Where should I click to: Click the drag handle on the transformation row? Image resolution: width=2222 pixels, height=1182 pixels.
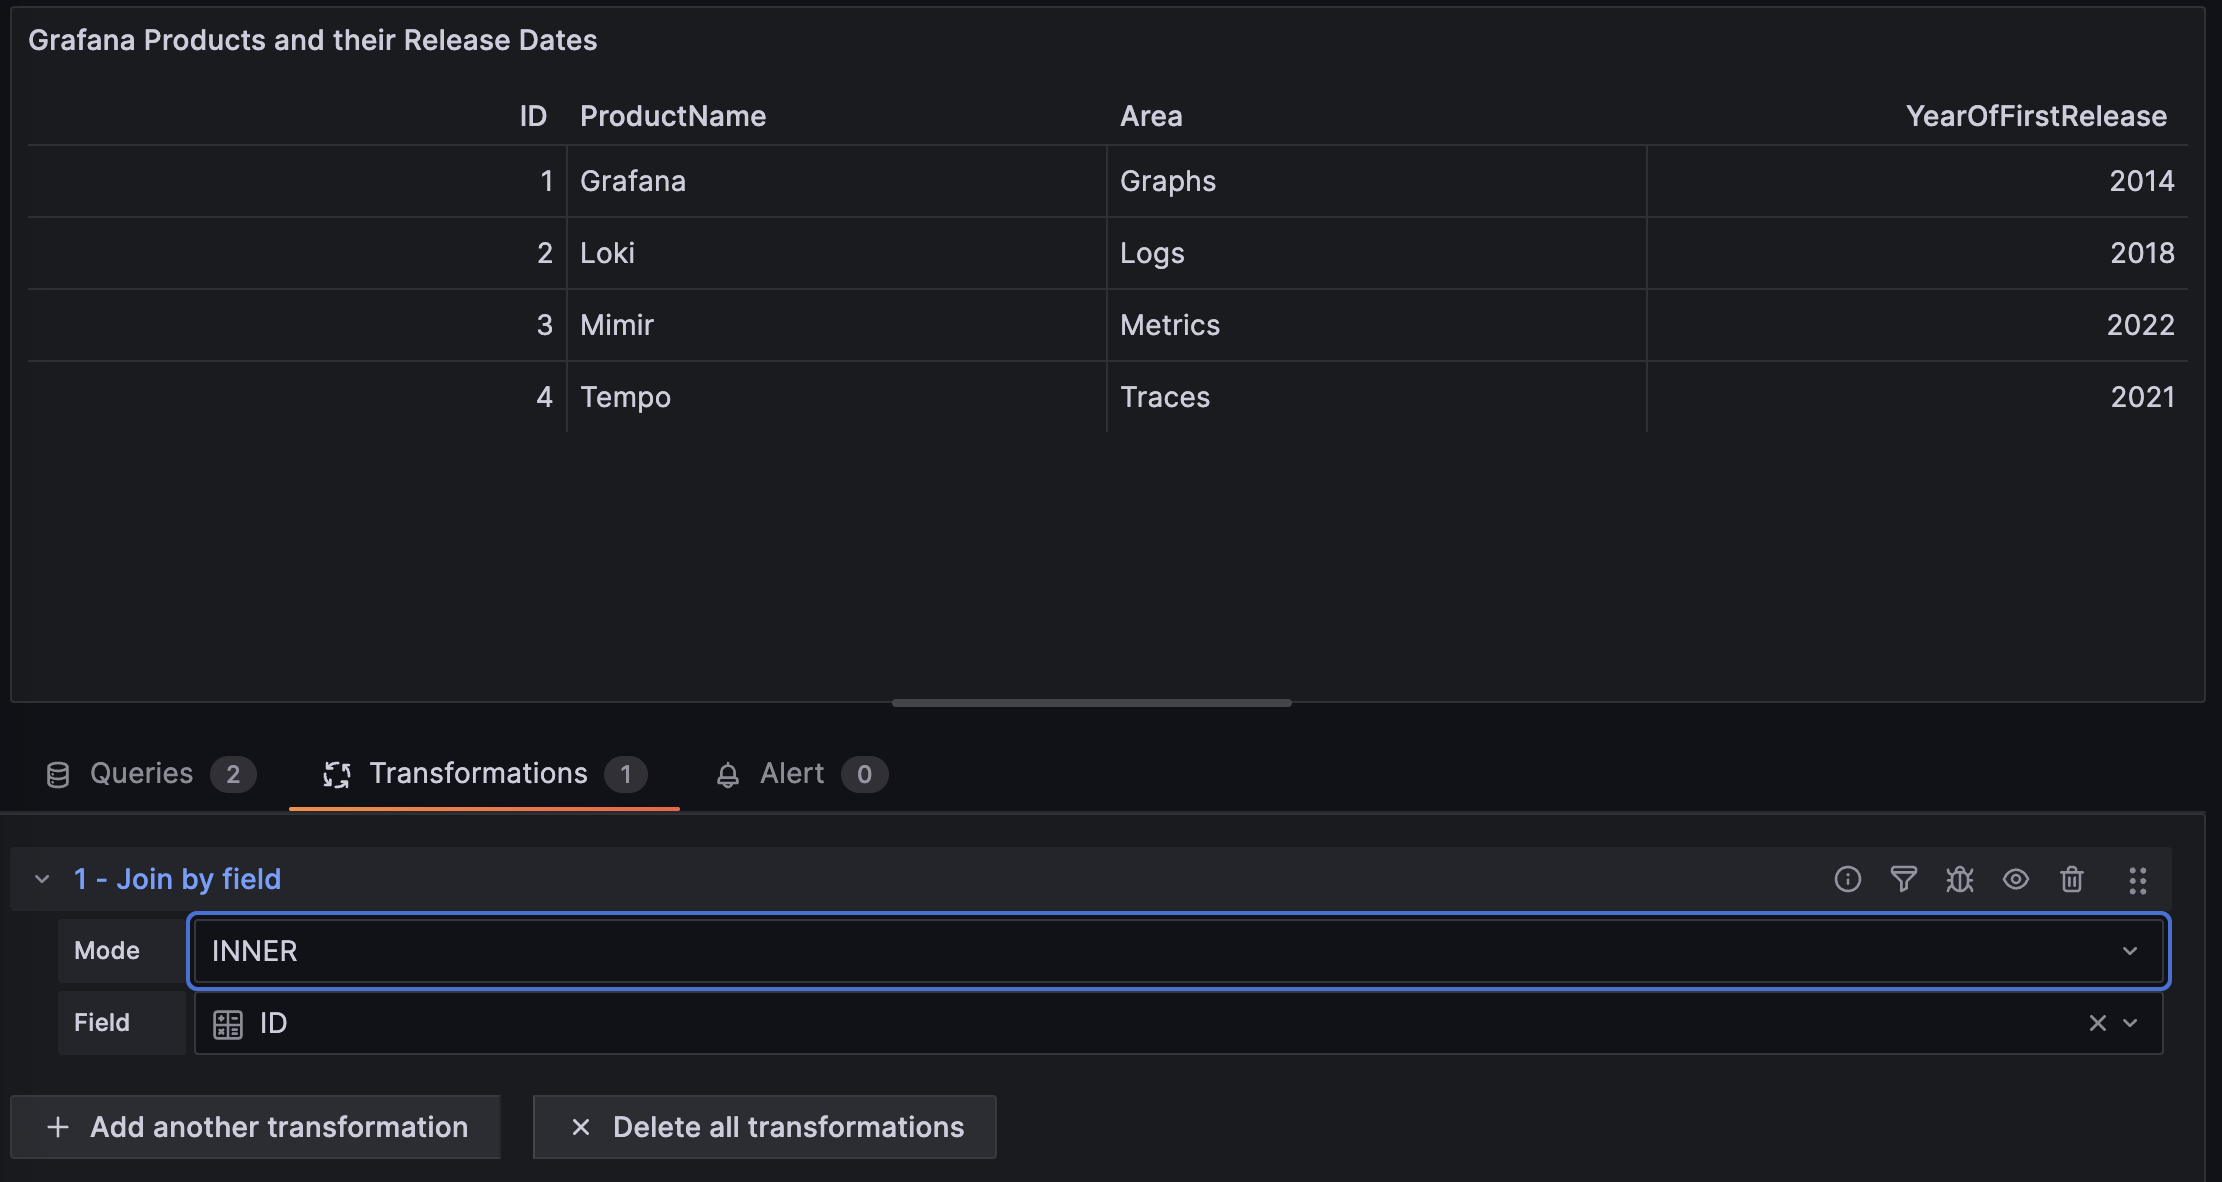point(2137,880)
